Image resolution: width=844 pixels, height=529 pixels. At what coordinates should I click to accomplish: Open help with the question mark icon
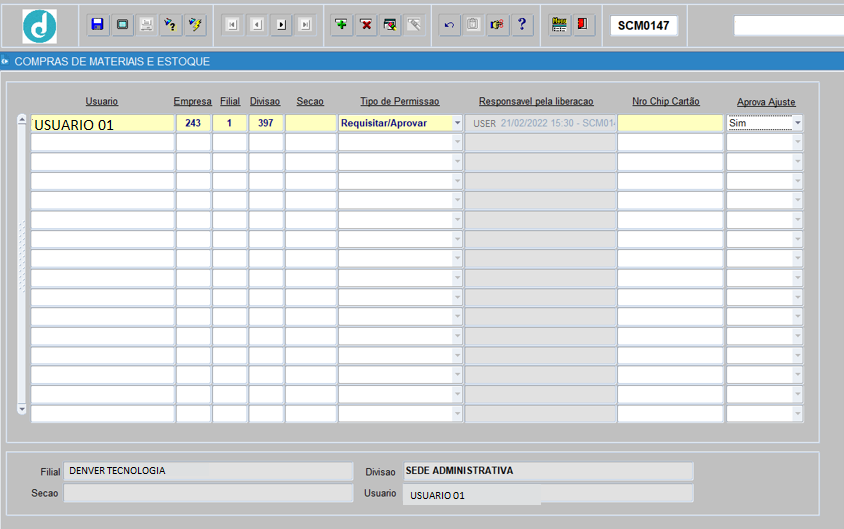point(522,25)
